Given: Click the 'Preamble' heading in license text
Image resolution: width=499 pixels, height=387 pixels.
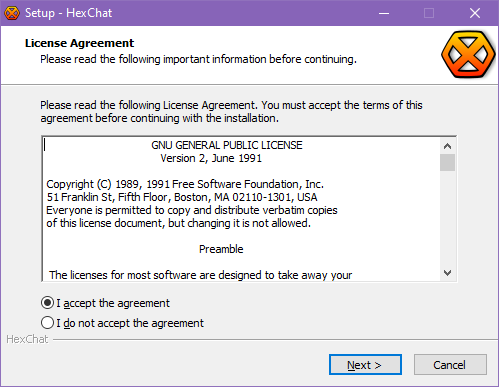Looking at the screenshot, I should (221, 249).
